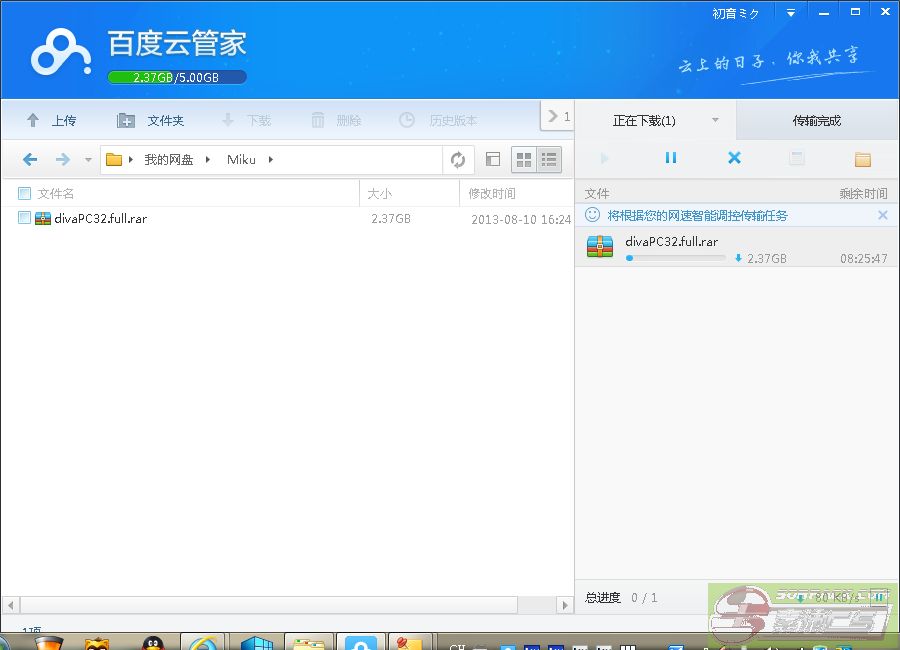Open main menu dropdown in title bar
This screenshot has height=650, width=900.
(x=791, y=13)
